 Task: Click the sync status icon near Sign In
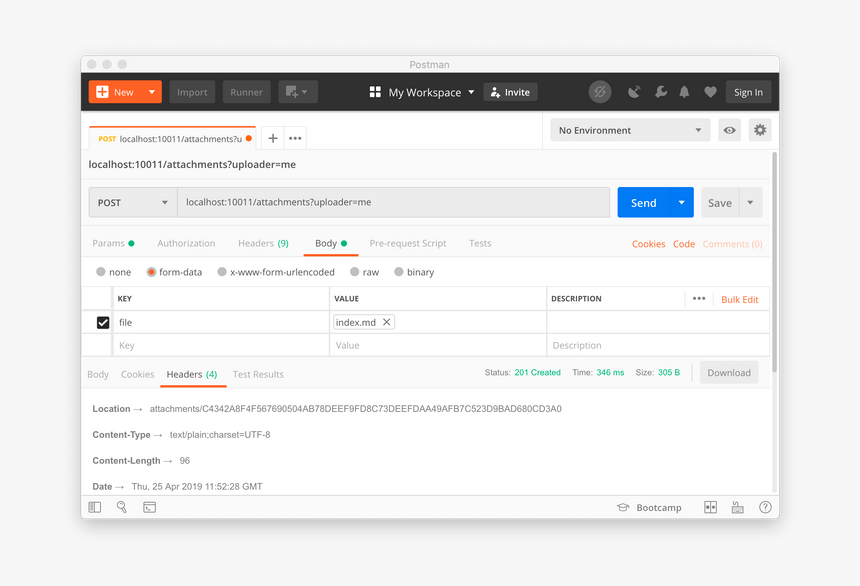600,91
